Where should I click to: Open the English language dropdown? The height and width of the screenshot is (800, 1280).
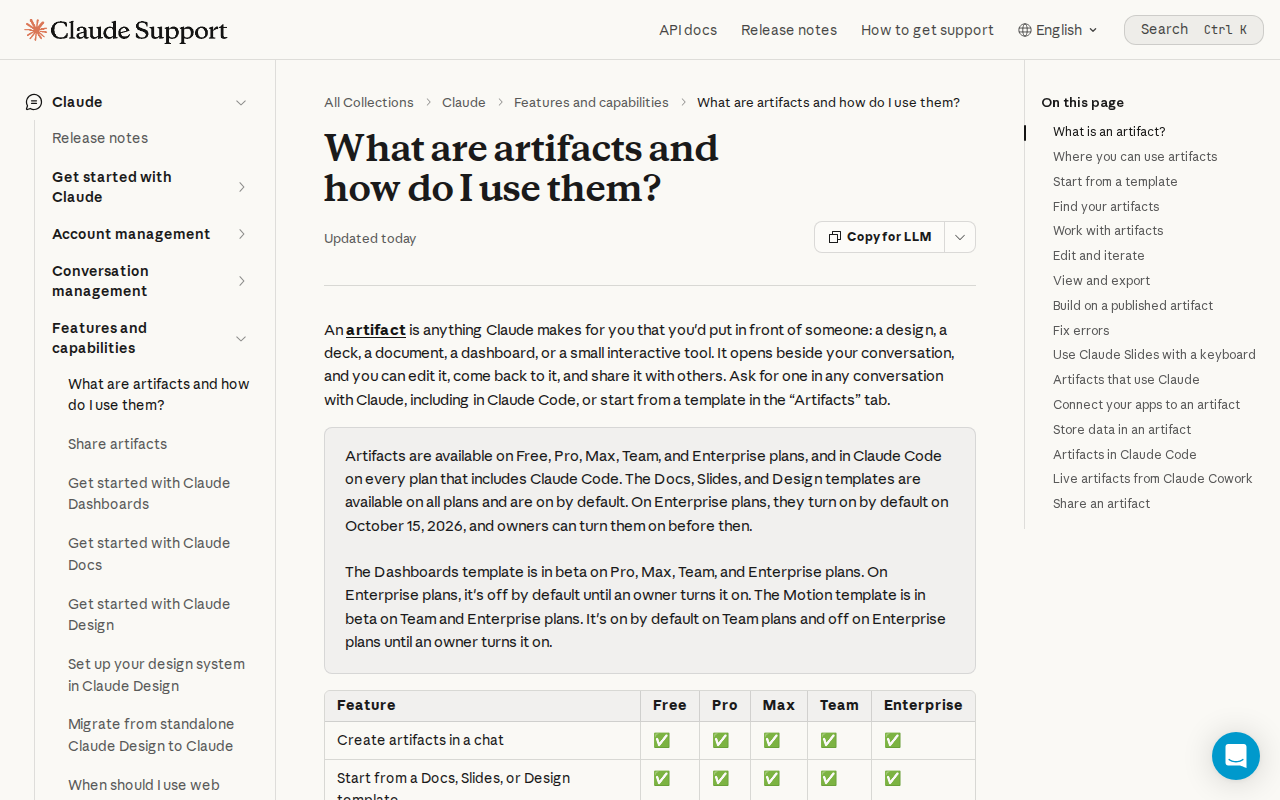point(1058,30)
